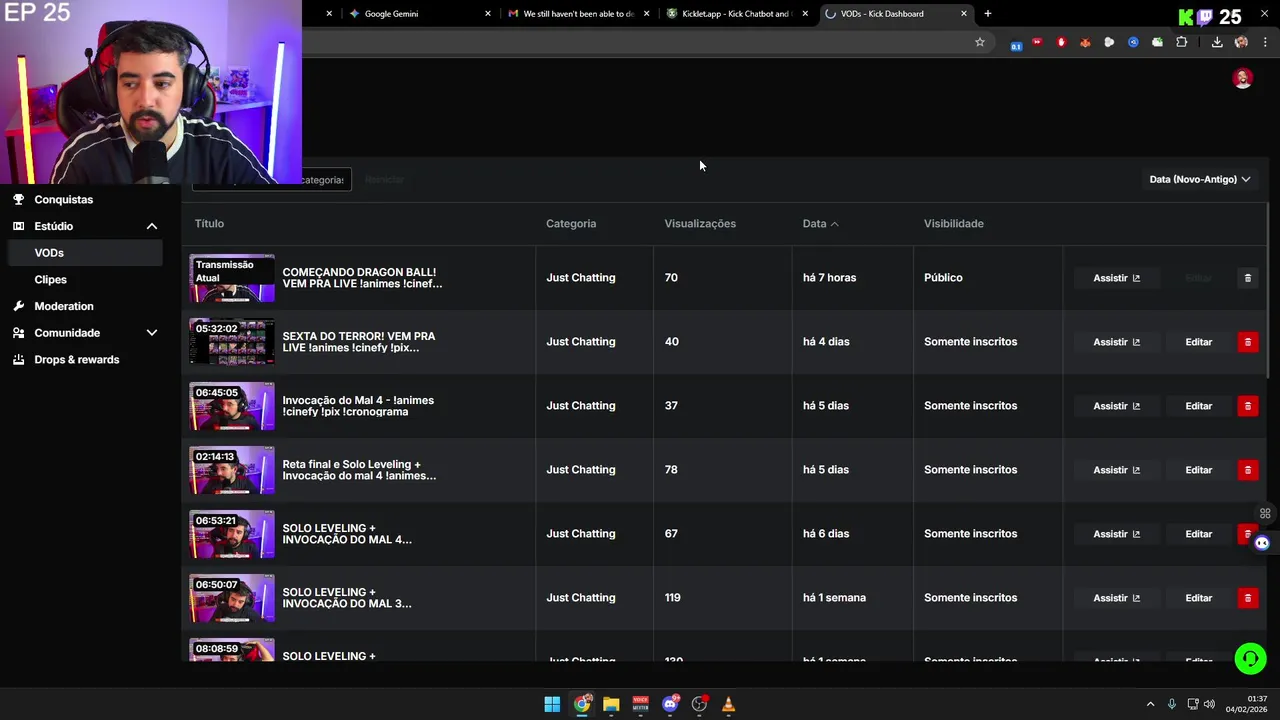1280x720 pixels.
Task: Open VLC media player from taskbar
Action: 728,704
